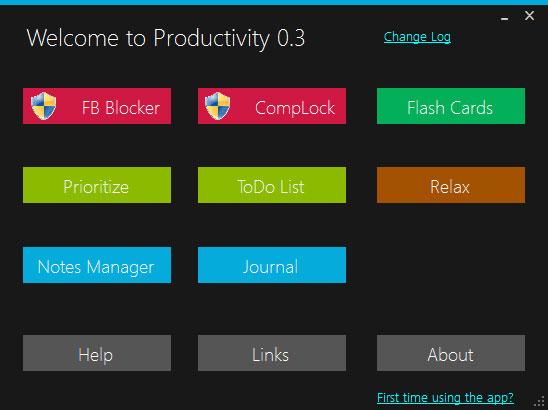Click the orange Relax tile
548x410 pixels.
[x=451, y=185]
